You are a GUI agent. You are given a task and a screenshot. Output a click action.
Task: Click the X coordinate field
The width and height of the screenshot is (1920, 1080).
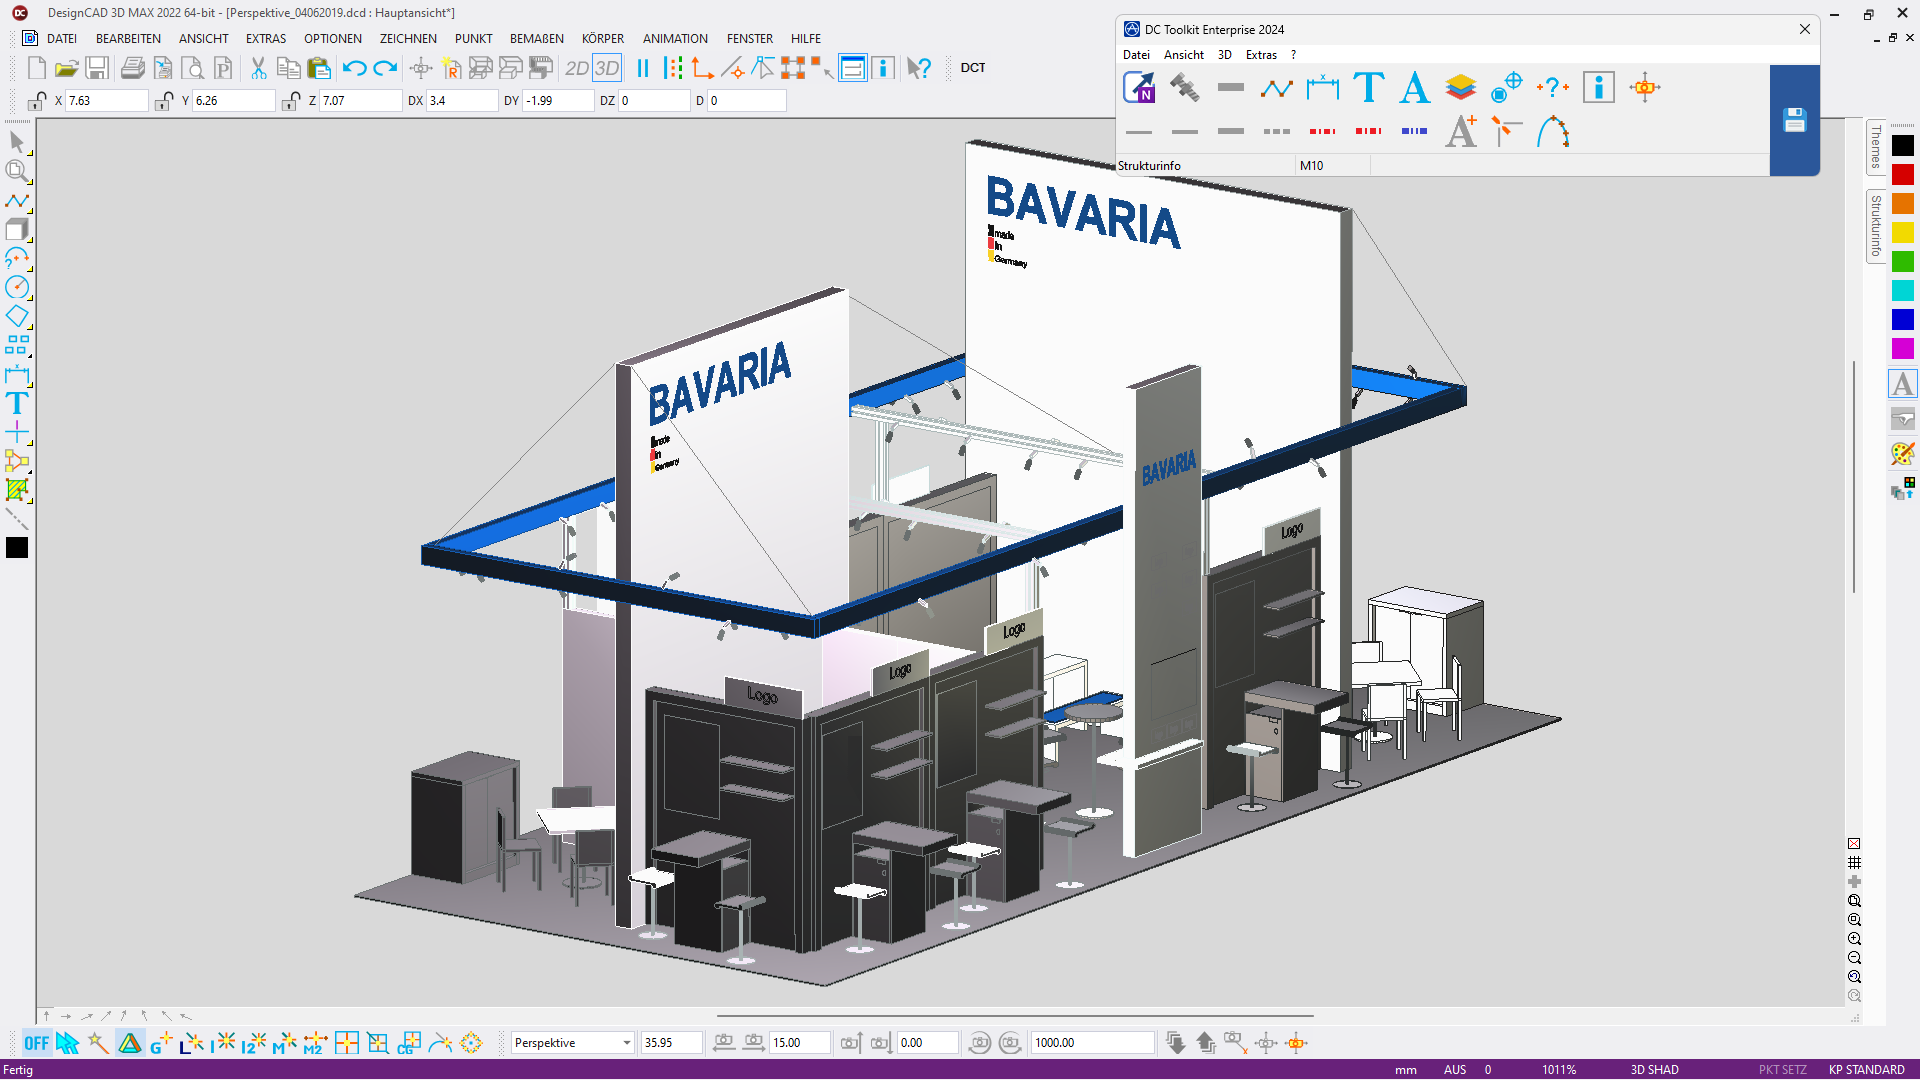pos(106,101)
